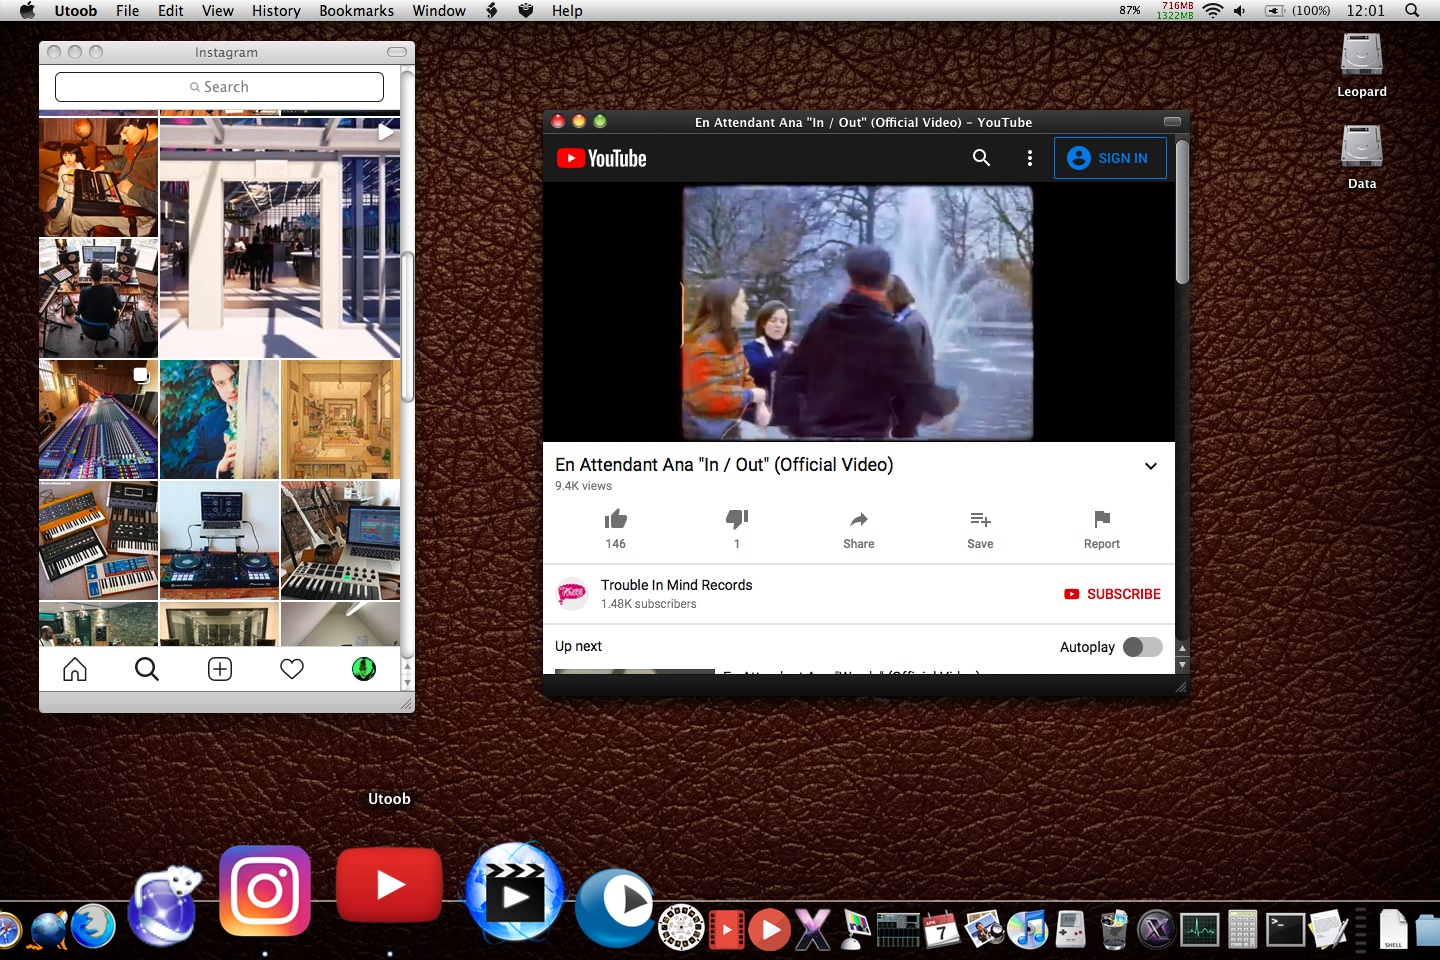Open the Trash in the Dock

[x=1113, y=929]
